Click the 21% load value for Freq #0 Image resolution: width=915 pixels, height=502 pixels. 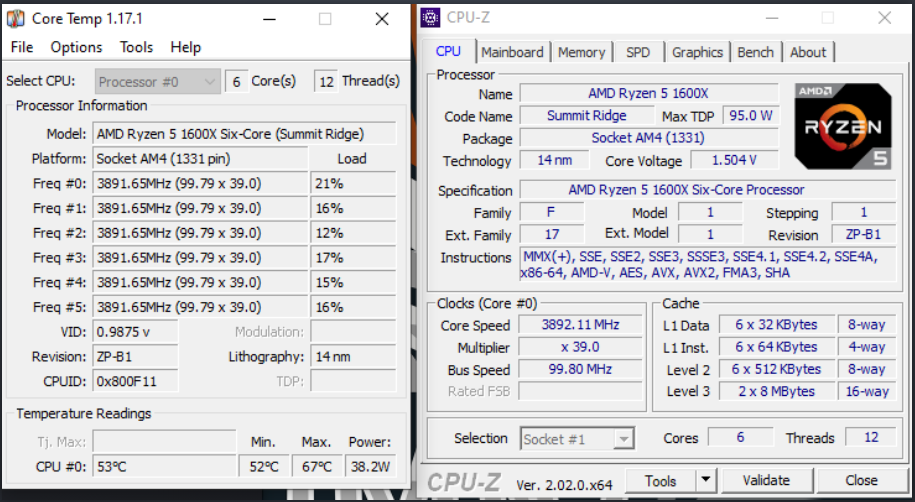tap(353, 183)
